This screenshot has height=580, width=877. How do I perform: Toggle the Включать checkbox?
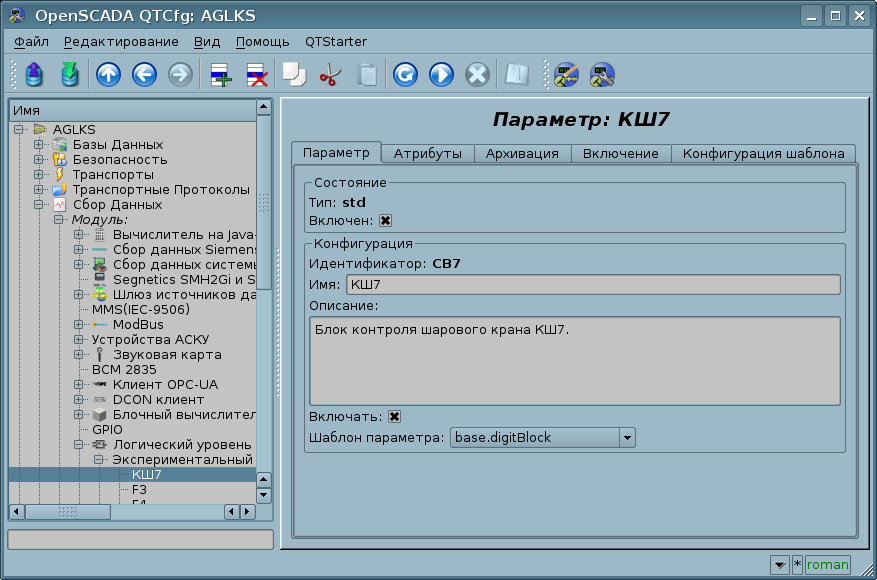pos(394,417)
